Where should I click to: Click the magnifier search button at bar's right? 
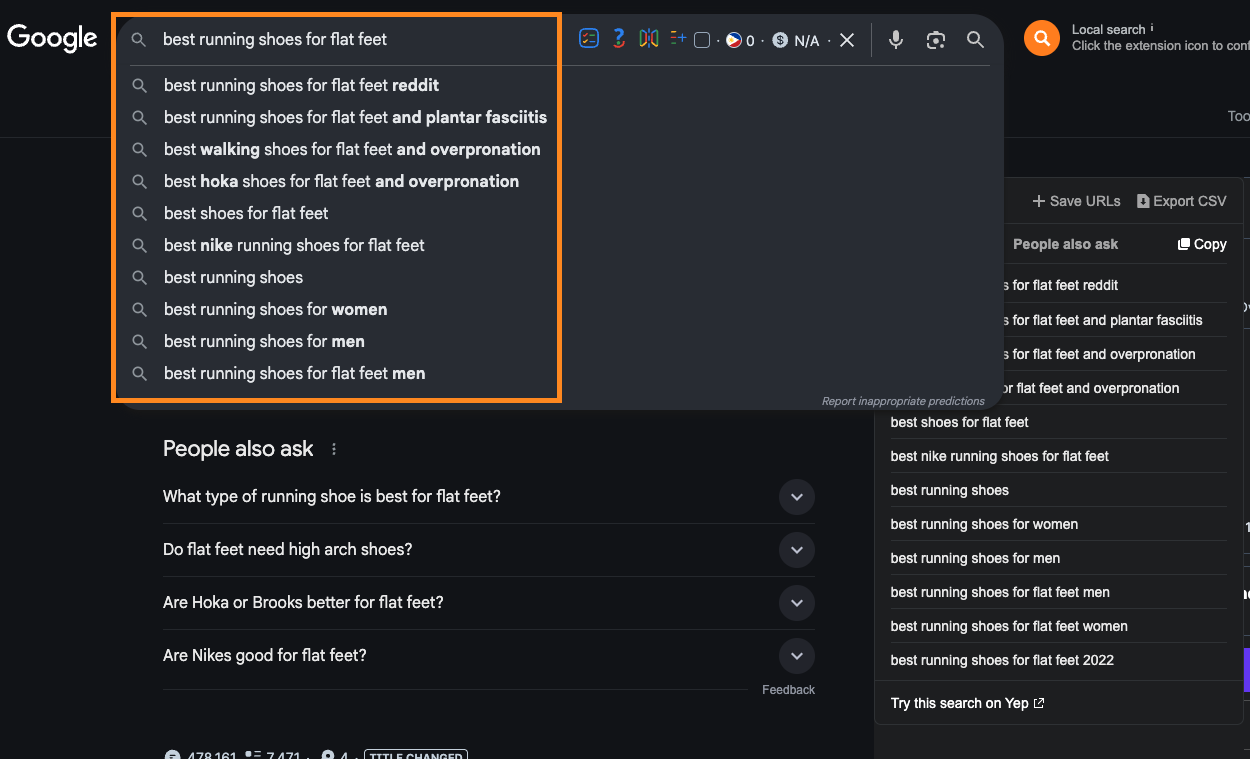pyautogui.click(x=975, y=40)
